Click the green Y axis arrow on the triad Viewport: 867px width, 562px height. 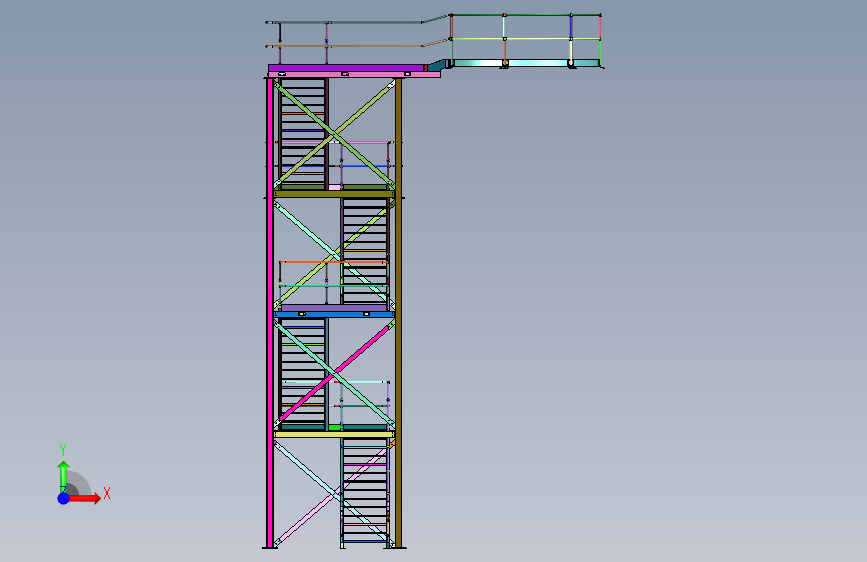pyautogui.click(x=63, y=476)
